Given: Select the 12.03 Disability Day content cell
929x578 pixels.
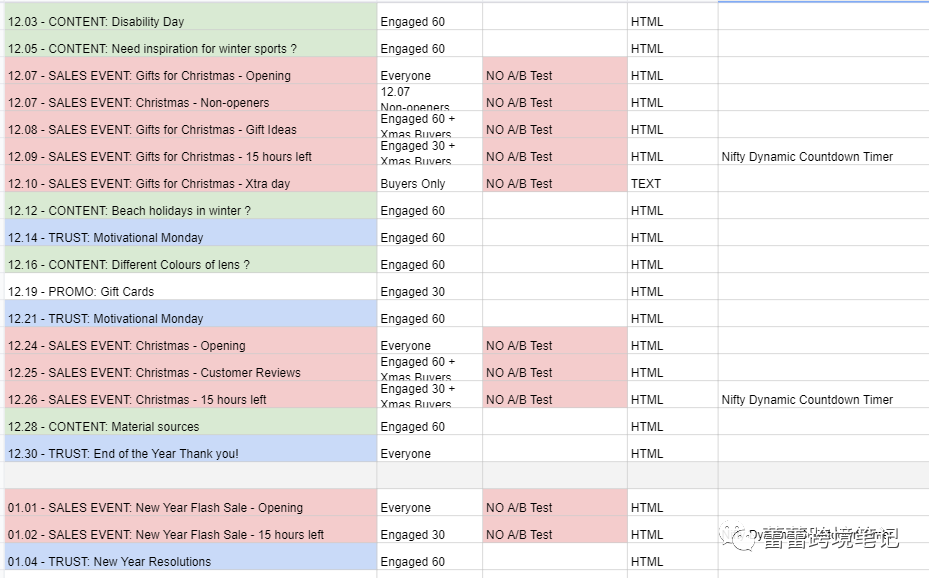Looking at the screenshot, I should click(x=191, y=17).
